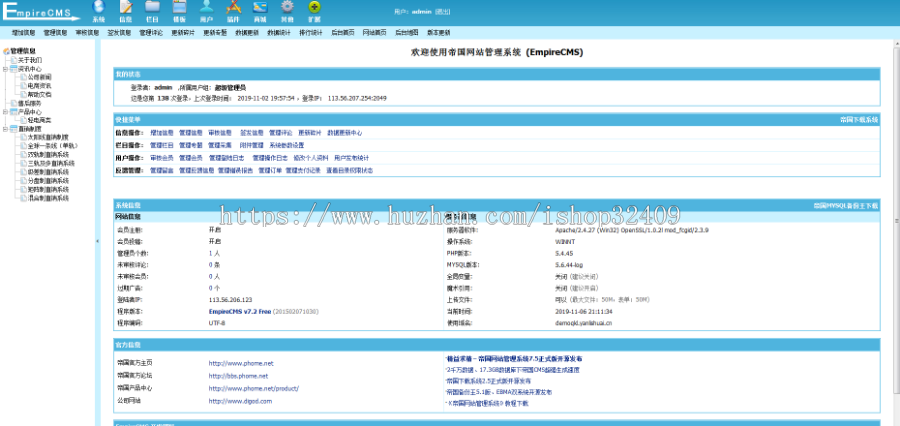Select 售后服务 in the tree
This screenshot has height=426, width=900.
point(30,103)
